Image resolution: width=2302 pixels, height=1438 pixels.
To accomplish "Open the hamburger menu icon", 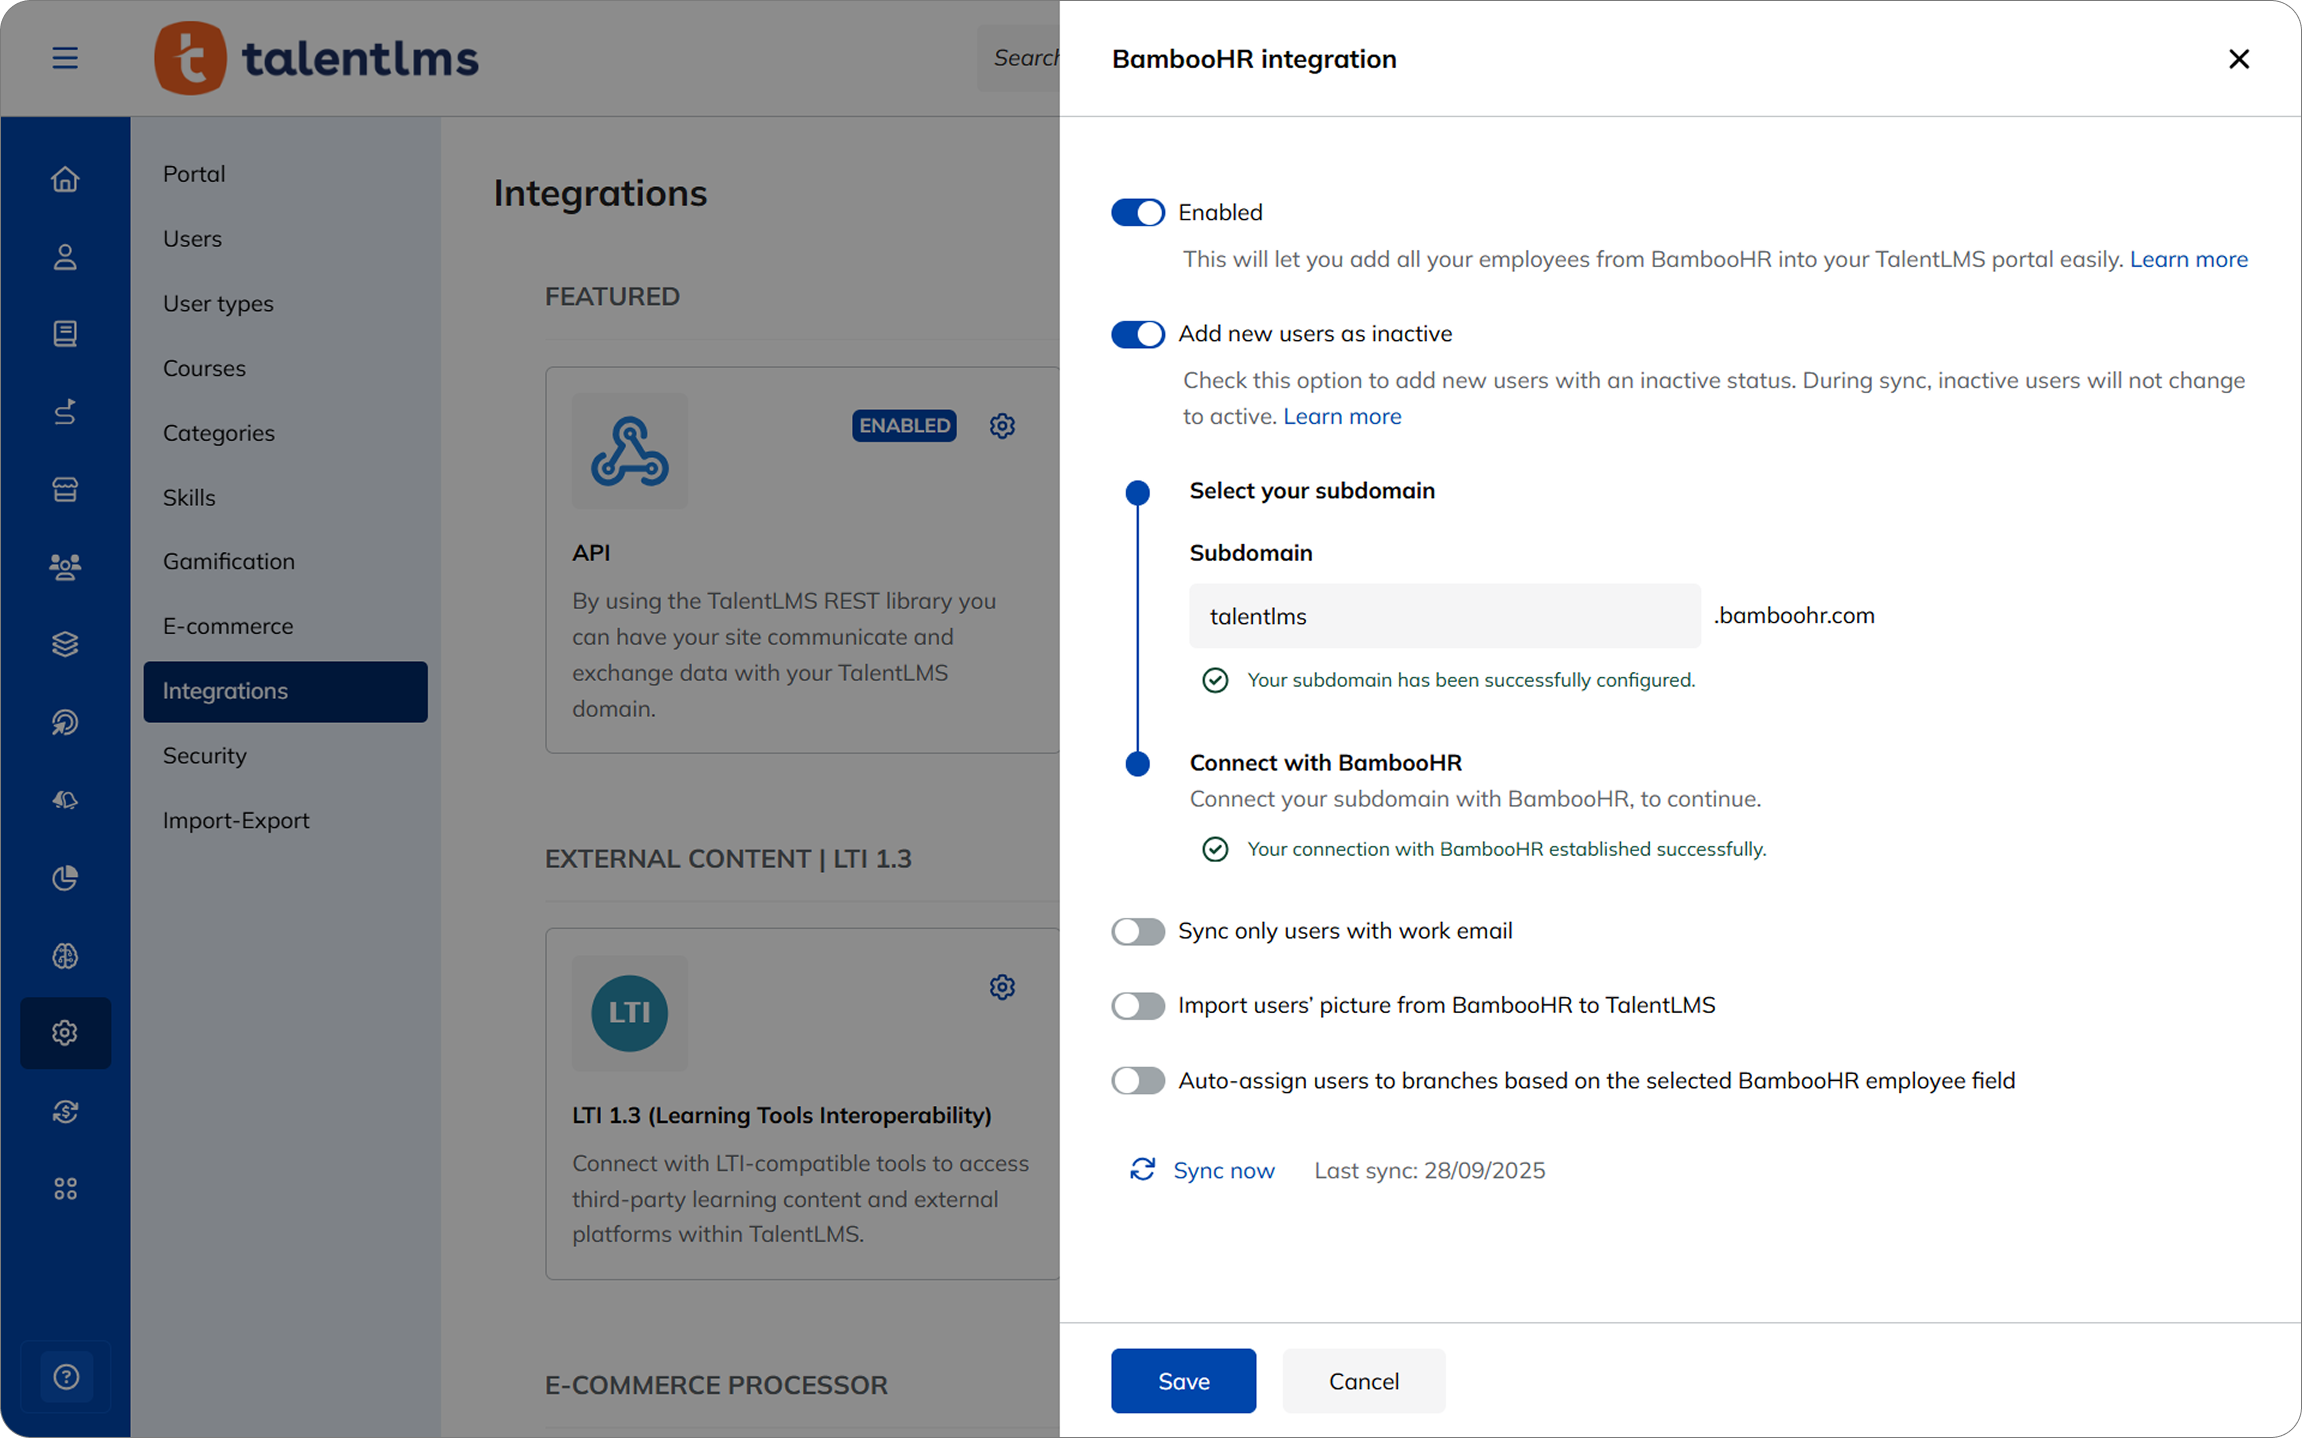I will coord(65,58).
